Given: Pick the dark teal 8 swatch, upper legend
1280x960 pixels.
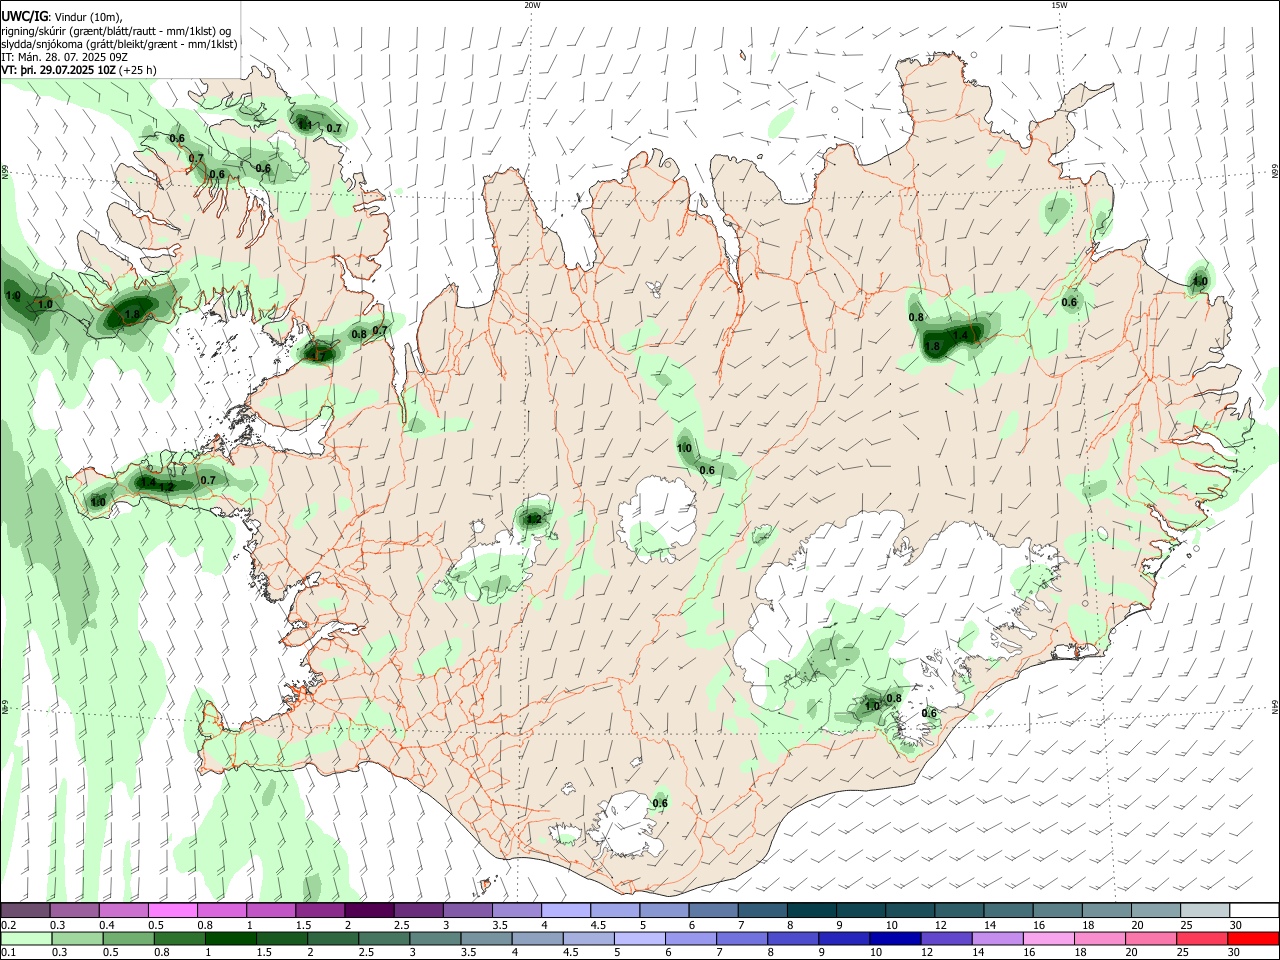Looking at the screenshot, I should pyautogui.click(x=811, y=910).
